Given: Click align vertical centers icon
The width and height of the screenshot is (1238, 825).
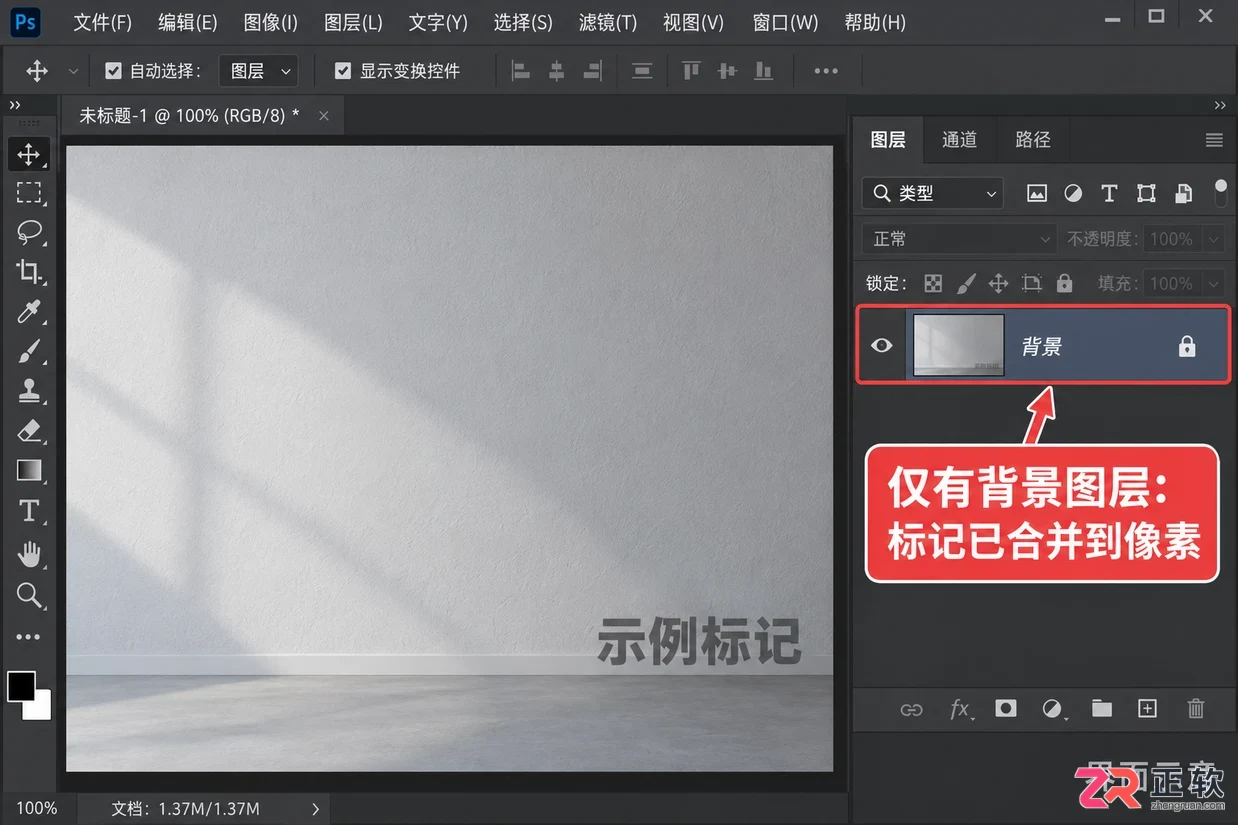Looking at the screenshot, I should click(727, 71).
